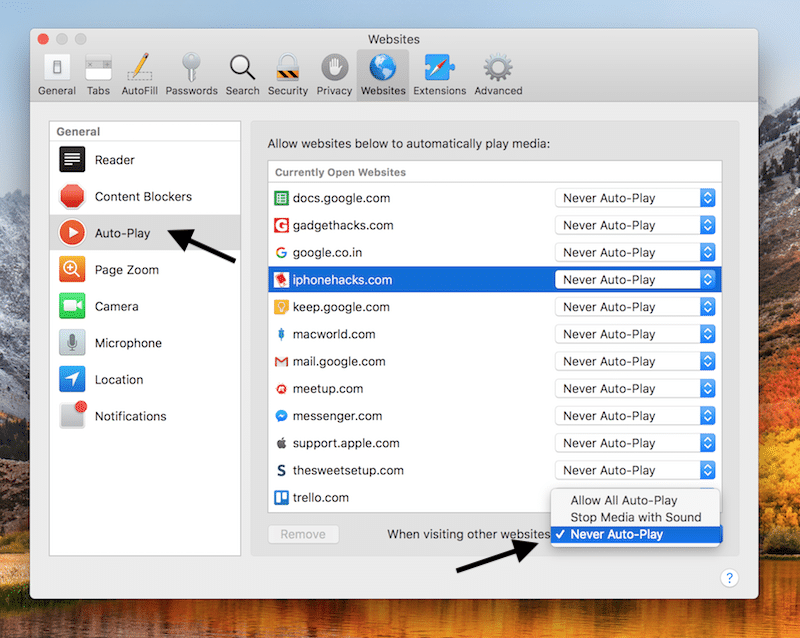The width and height of the screenshot is (800, 638).
Task: Open the Security padlock pane
Action: coord(288,74)
